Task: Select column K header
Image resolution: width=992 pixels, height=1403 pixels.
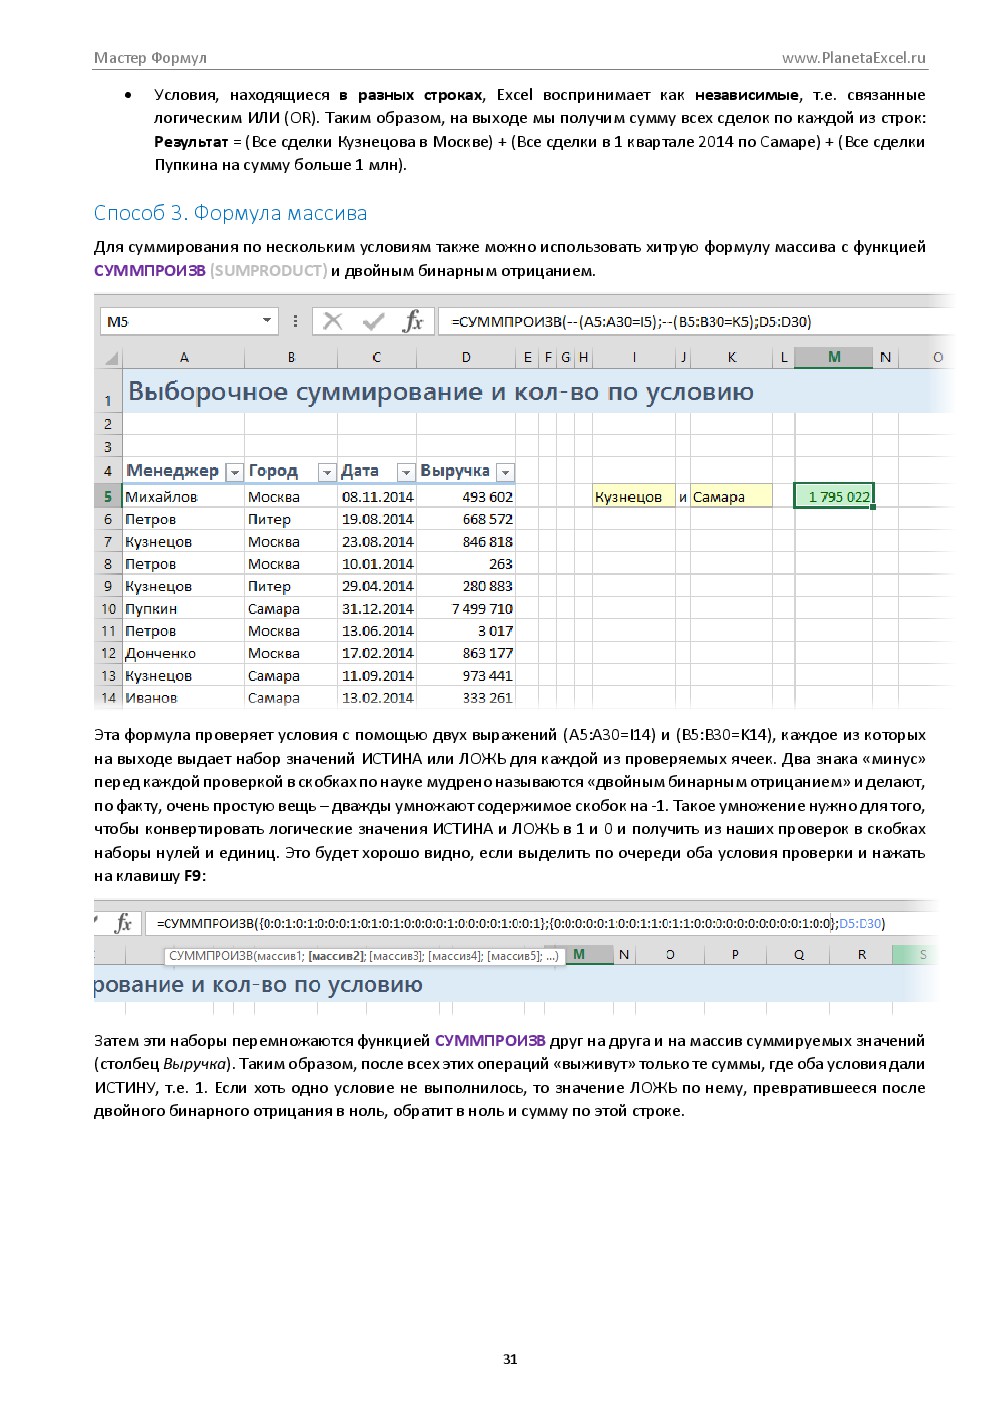Action: point(732,357)
